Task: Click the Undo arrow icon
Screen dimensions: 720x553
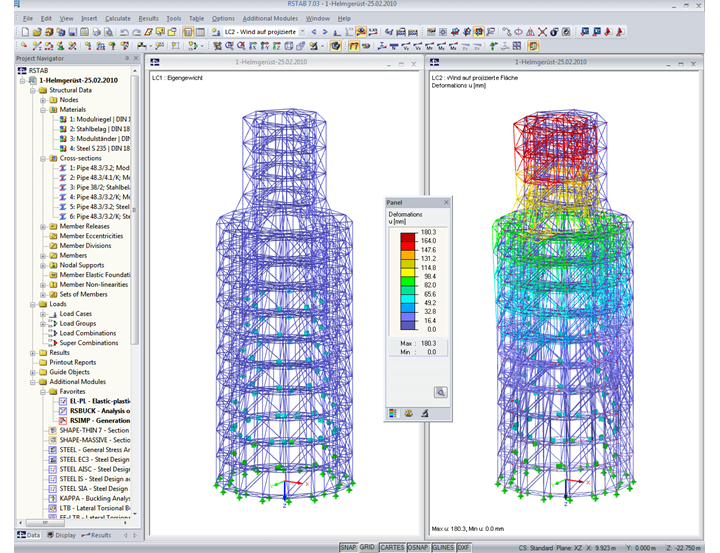Action: point(124,32)
